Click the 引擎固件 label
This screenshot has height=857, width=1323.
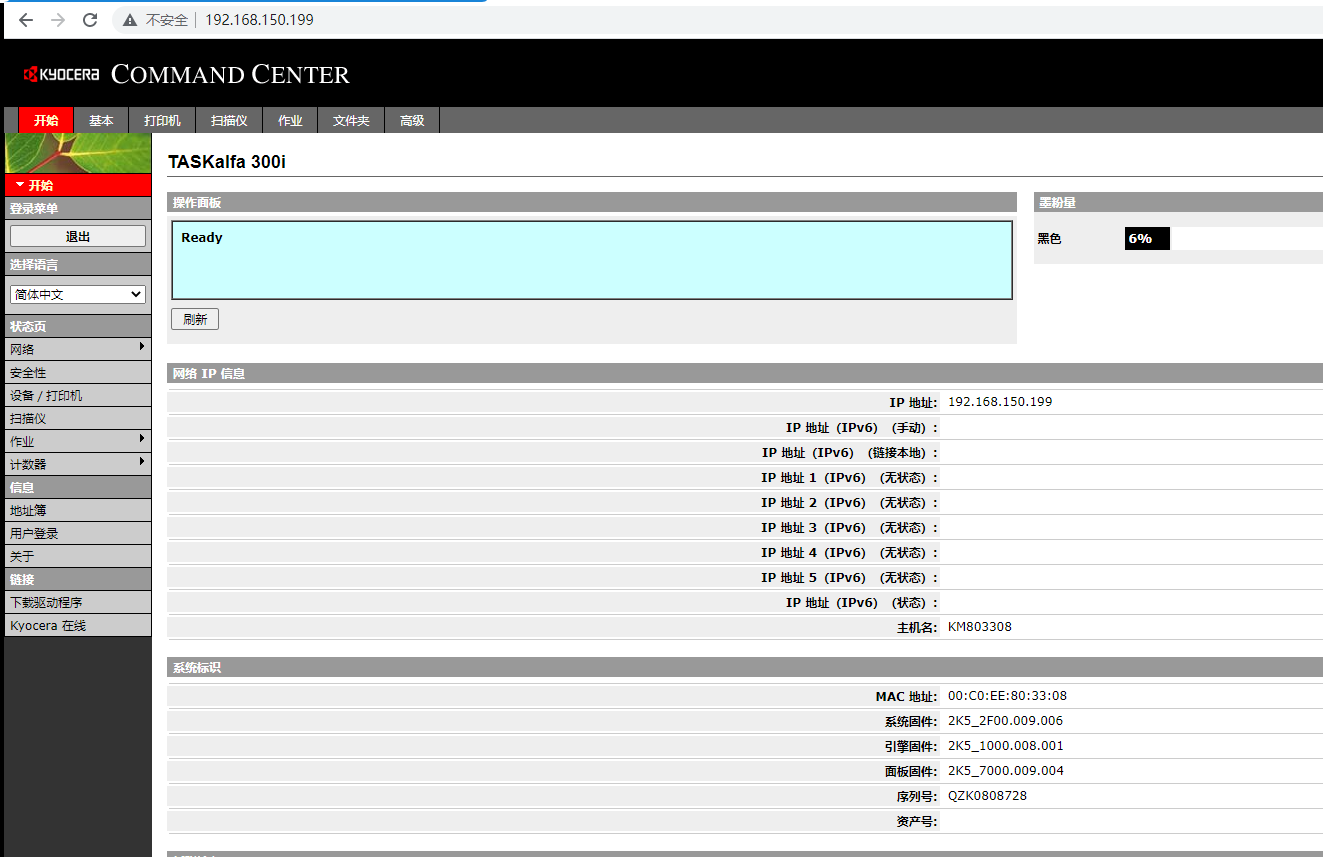(912, 747)
